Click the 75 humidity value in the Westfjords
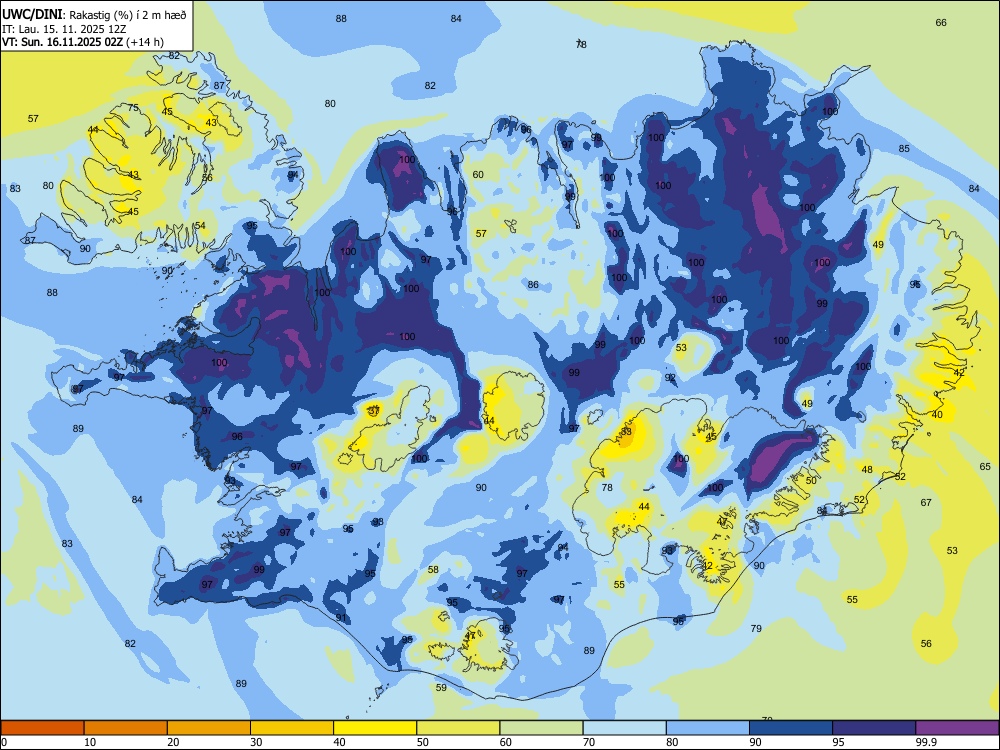The width and height of the screenshot is (1000, 750). pos(133,108)
